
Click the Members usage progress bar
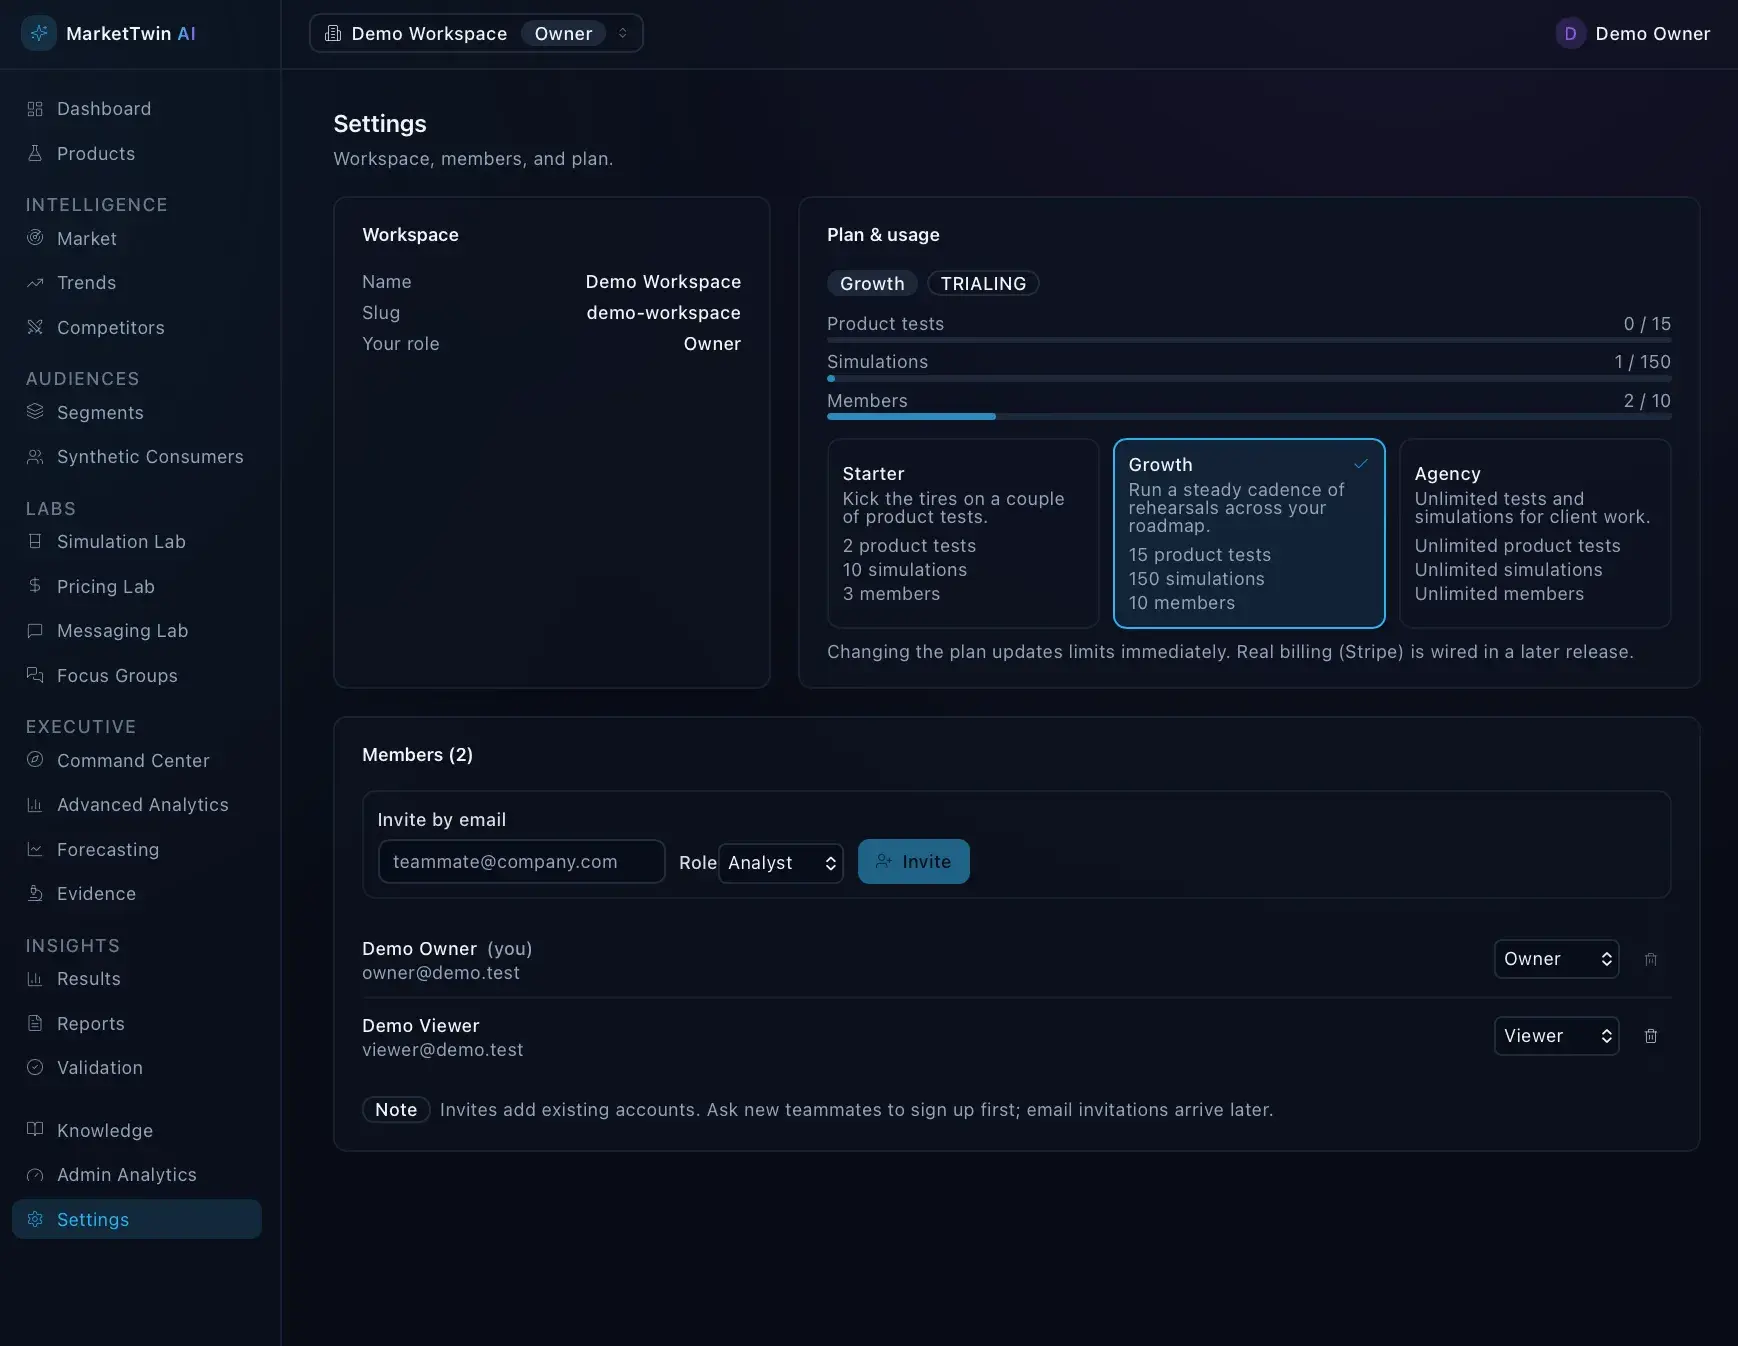pyautogui.click(x=1249, y=416)
